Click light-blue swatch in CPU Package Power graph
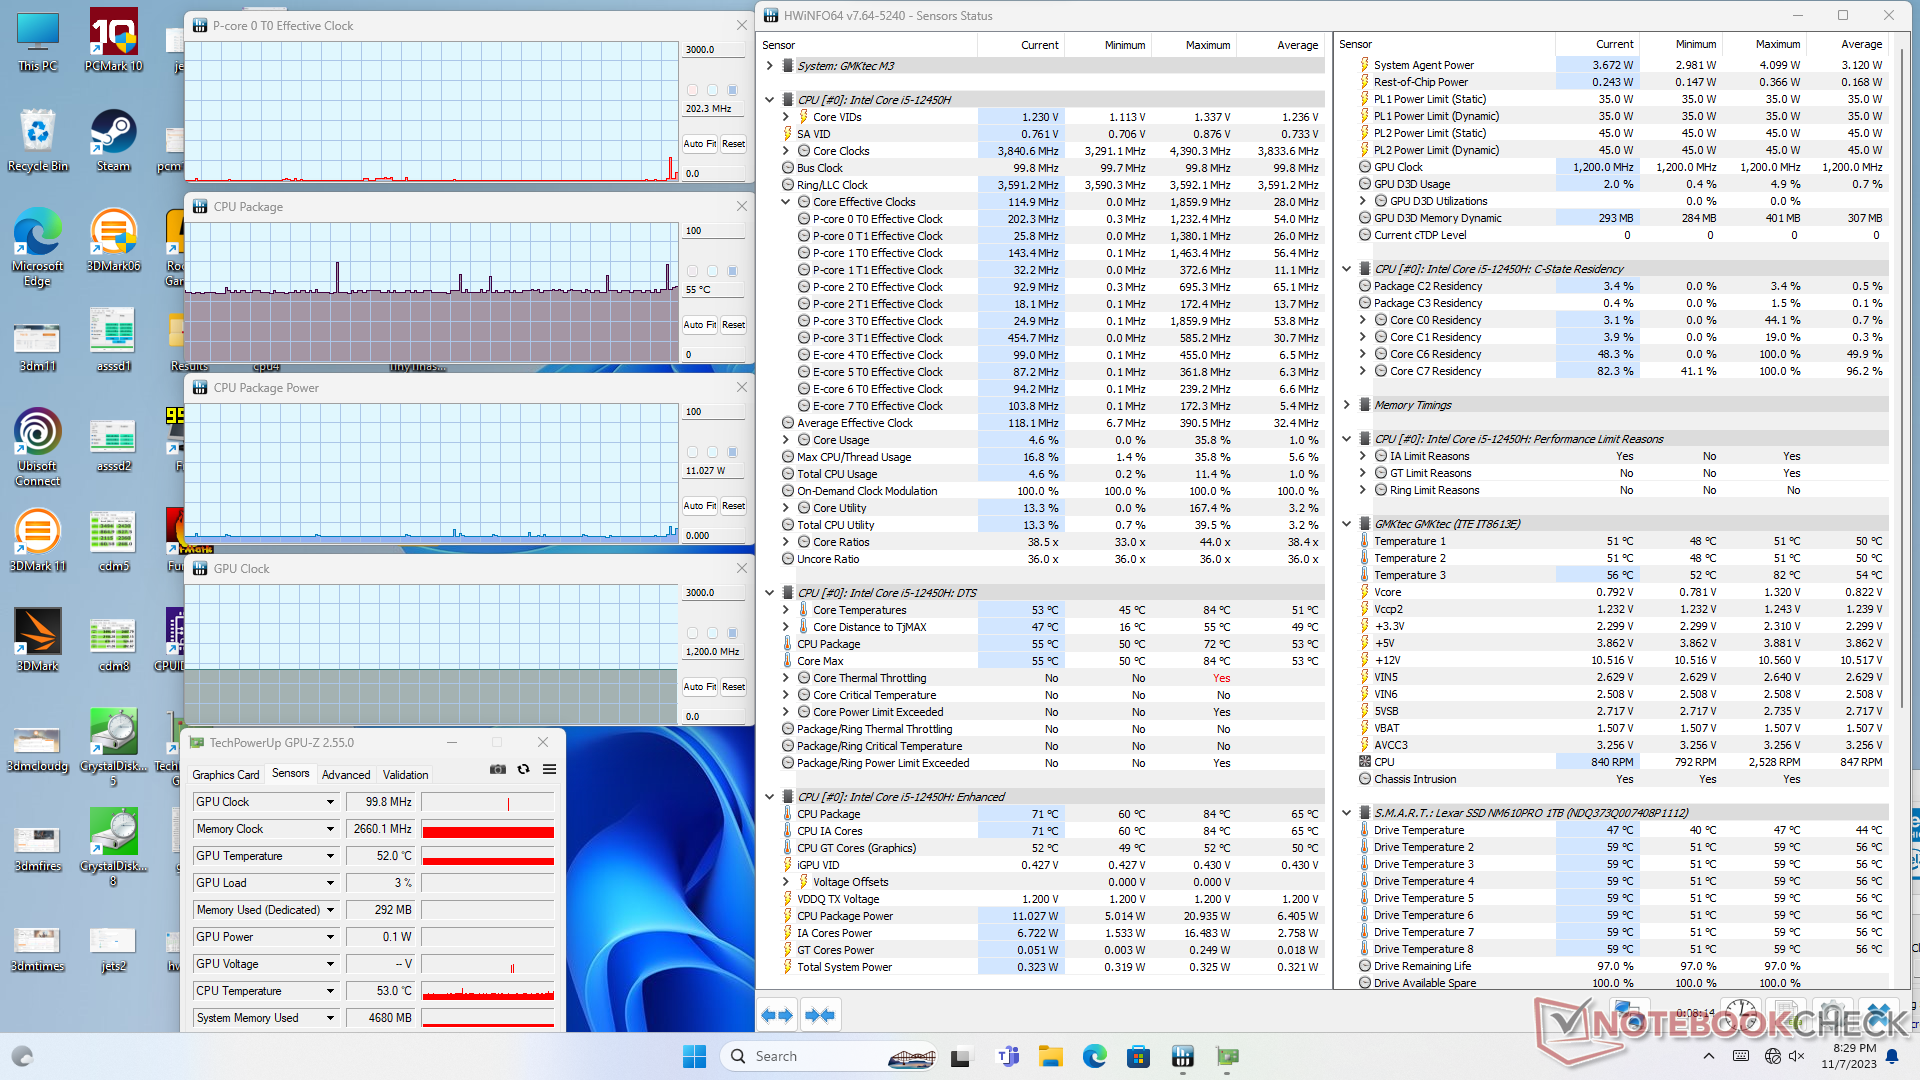Viewport: 1920px width, 1080px height. pos(712,452)
